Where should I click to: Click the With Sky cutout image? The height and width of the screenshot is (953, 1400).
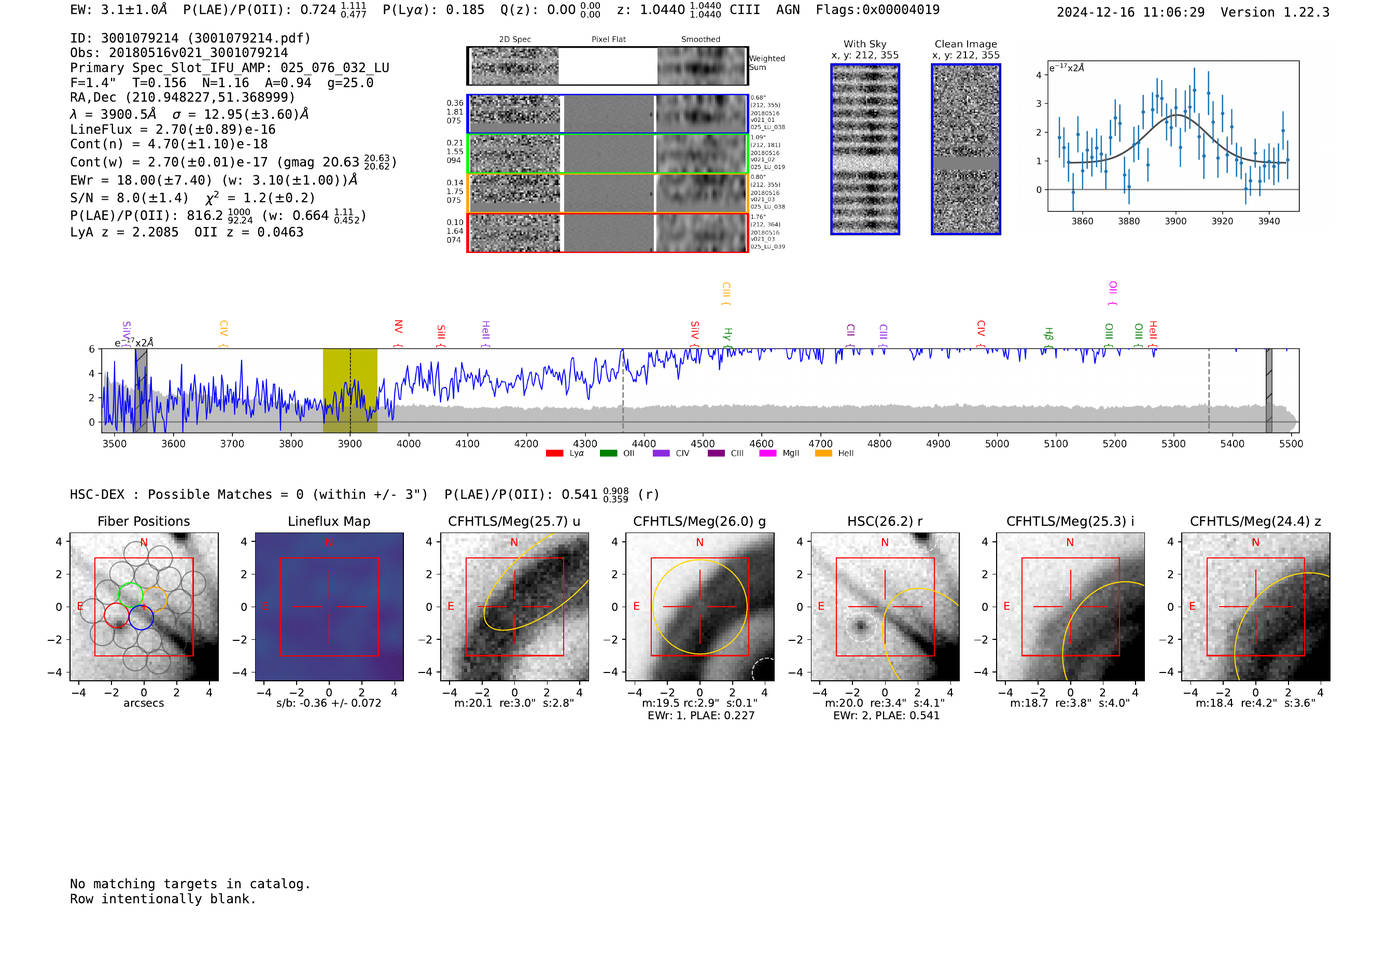865,149
